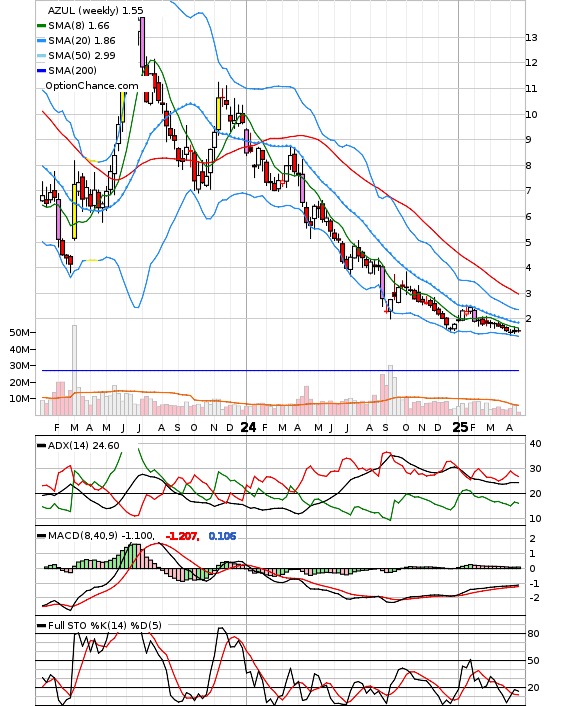Click the bold 24 year marker
This screenshot has width=566, height=706.
(248, 427)
